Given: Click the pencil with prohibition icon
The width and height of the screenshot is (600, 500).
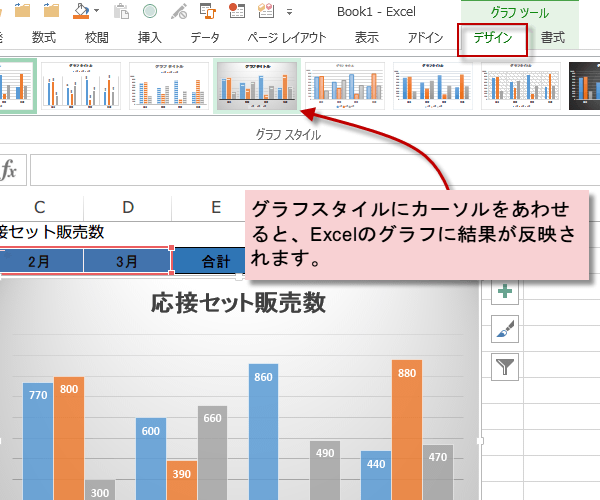Looking at the screenshot, I should [179, 11].
